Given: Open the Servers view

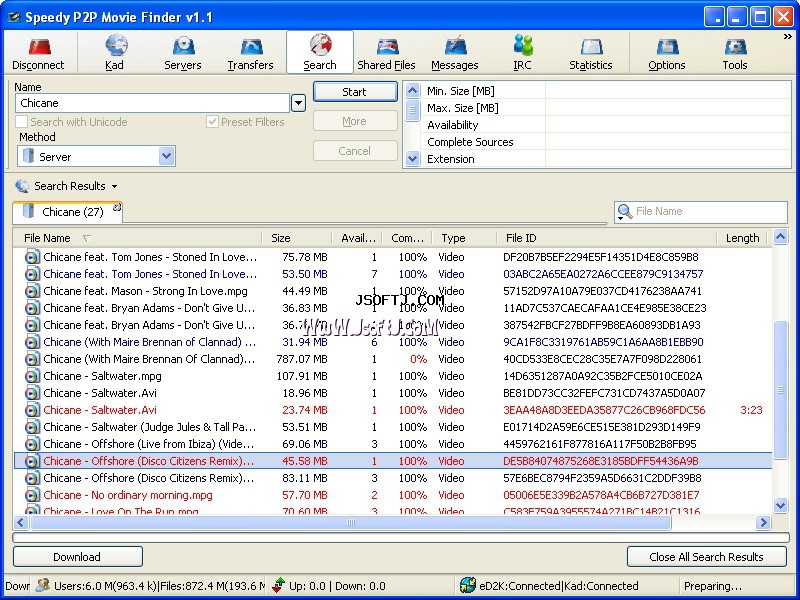Looking at the screenshot, I should [183, 52].
